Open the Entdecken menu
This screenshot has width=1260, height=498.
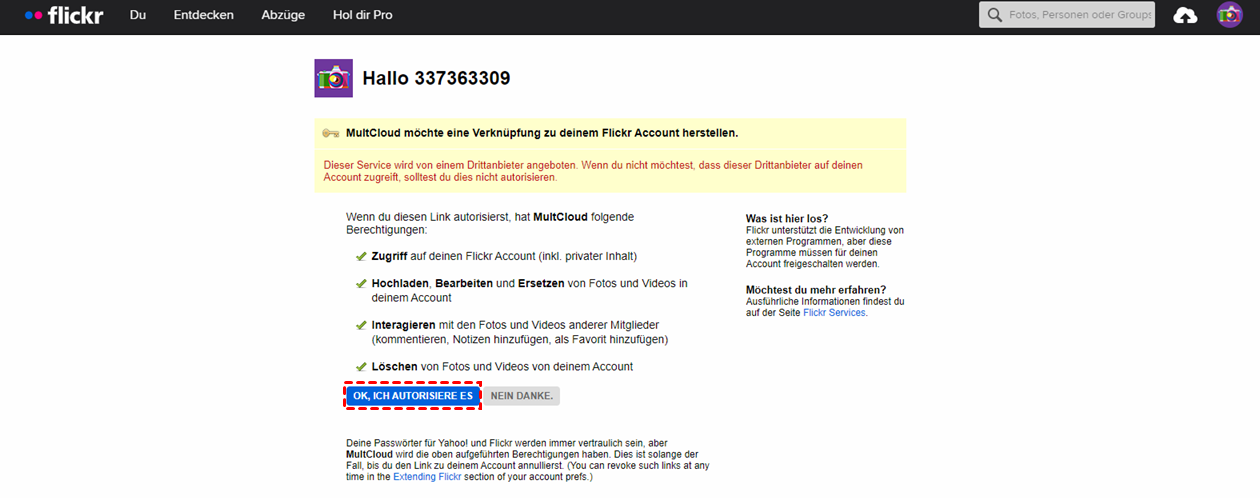click(x=204, y=15)
